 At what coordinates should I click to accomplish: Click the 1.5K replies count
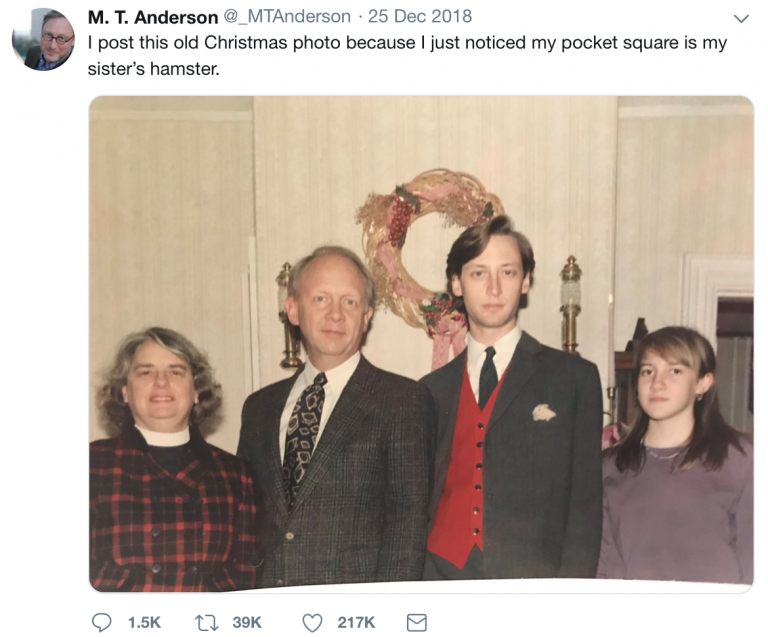tap(144, 622)
